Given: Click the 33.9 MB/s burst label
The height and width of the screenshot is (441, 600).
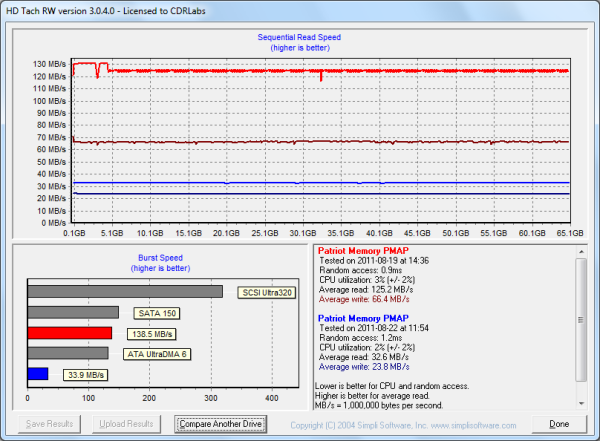Looking at the screenshot, I should coord(86,375).
